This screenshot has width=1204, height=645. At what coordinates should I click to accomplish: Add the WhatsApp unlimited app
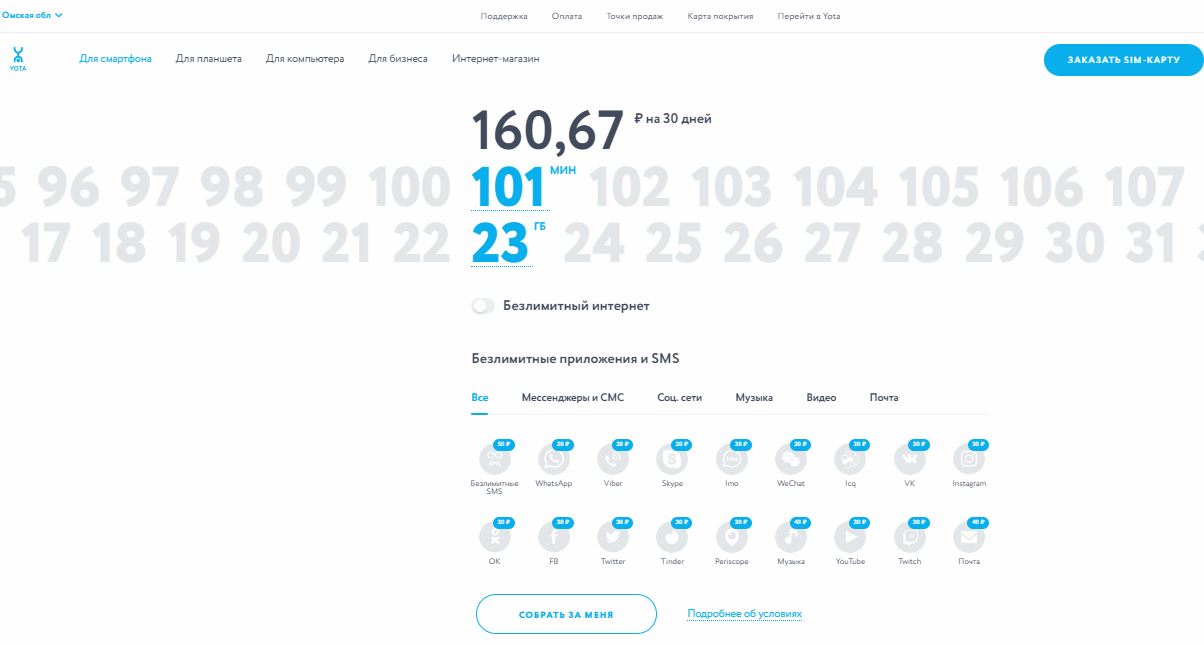tap(554, 460)
